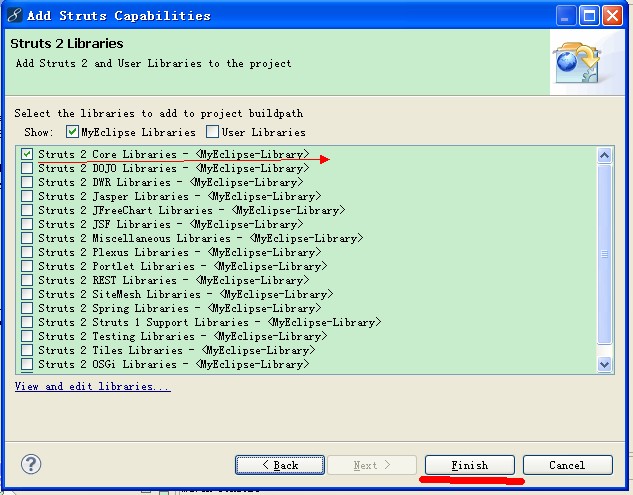Check Struts 2 Struts 1 Support checkbox

point(27,322)
